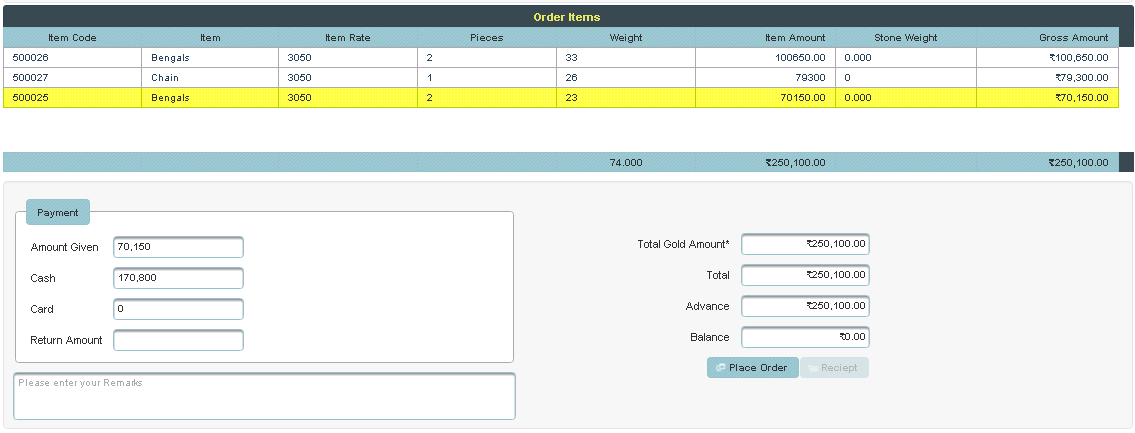Select the row with item code 500026
This screenshot has height=433, width=1135.
[72, 58]
